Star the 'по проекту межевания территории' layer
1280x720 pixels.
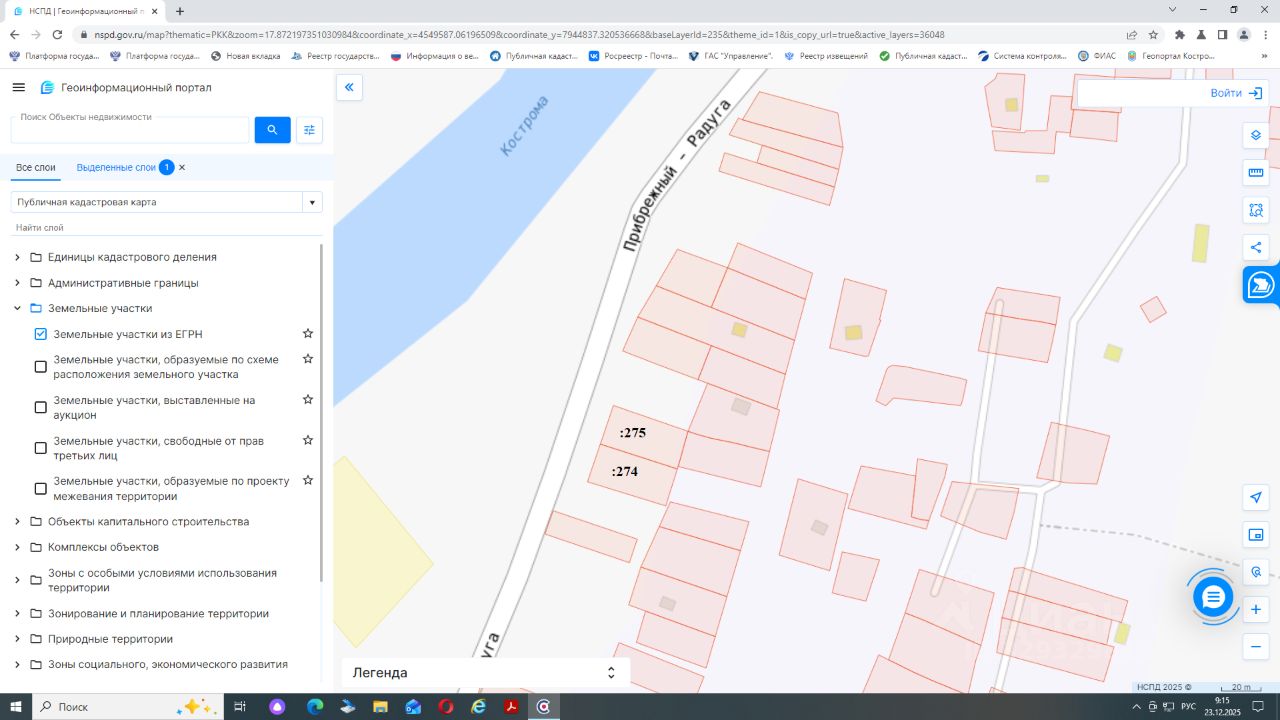pos(308,480)
